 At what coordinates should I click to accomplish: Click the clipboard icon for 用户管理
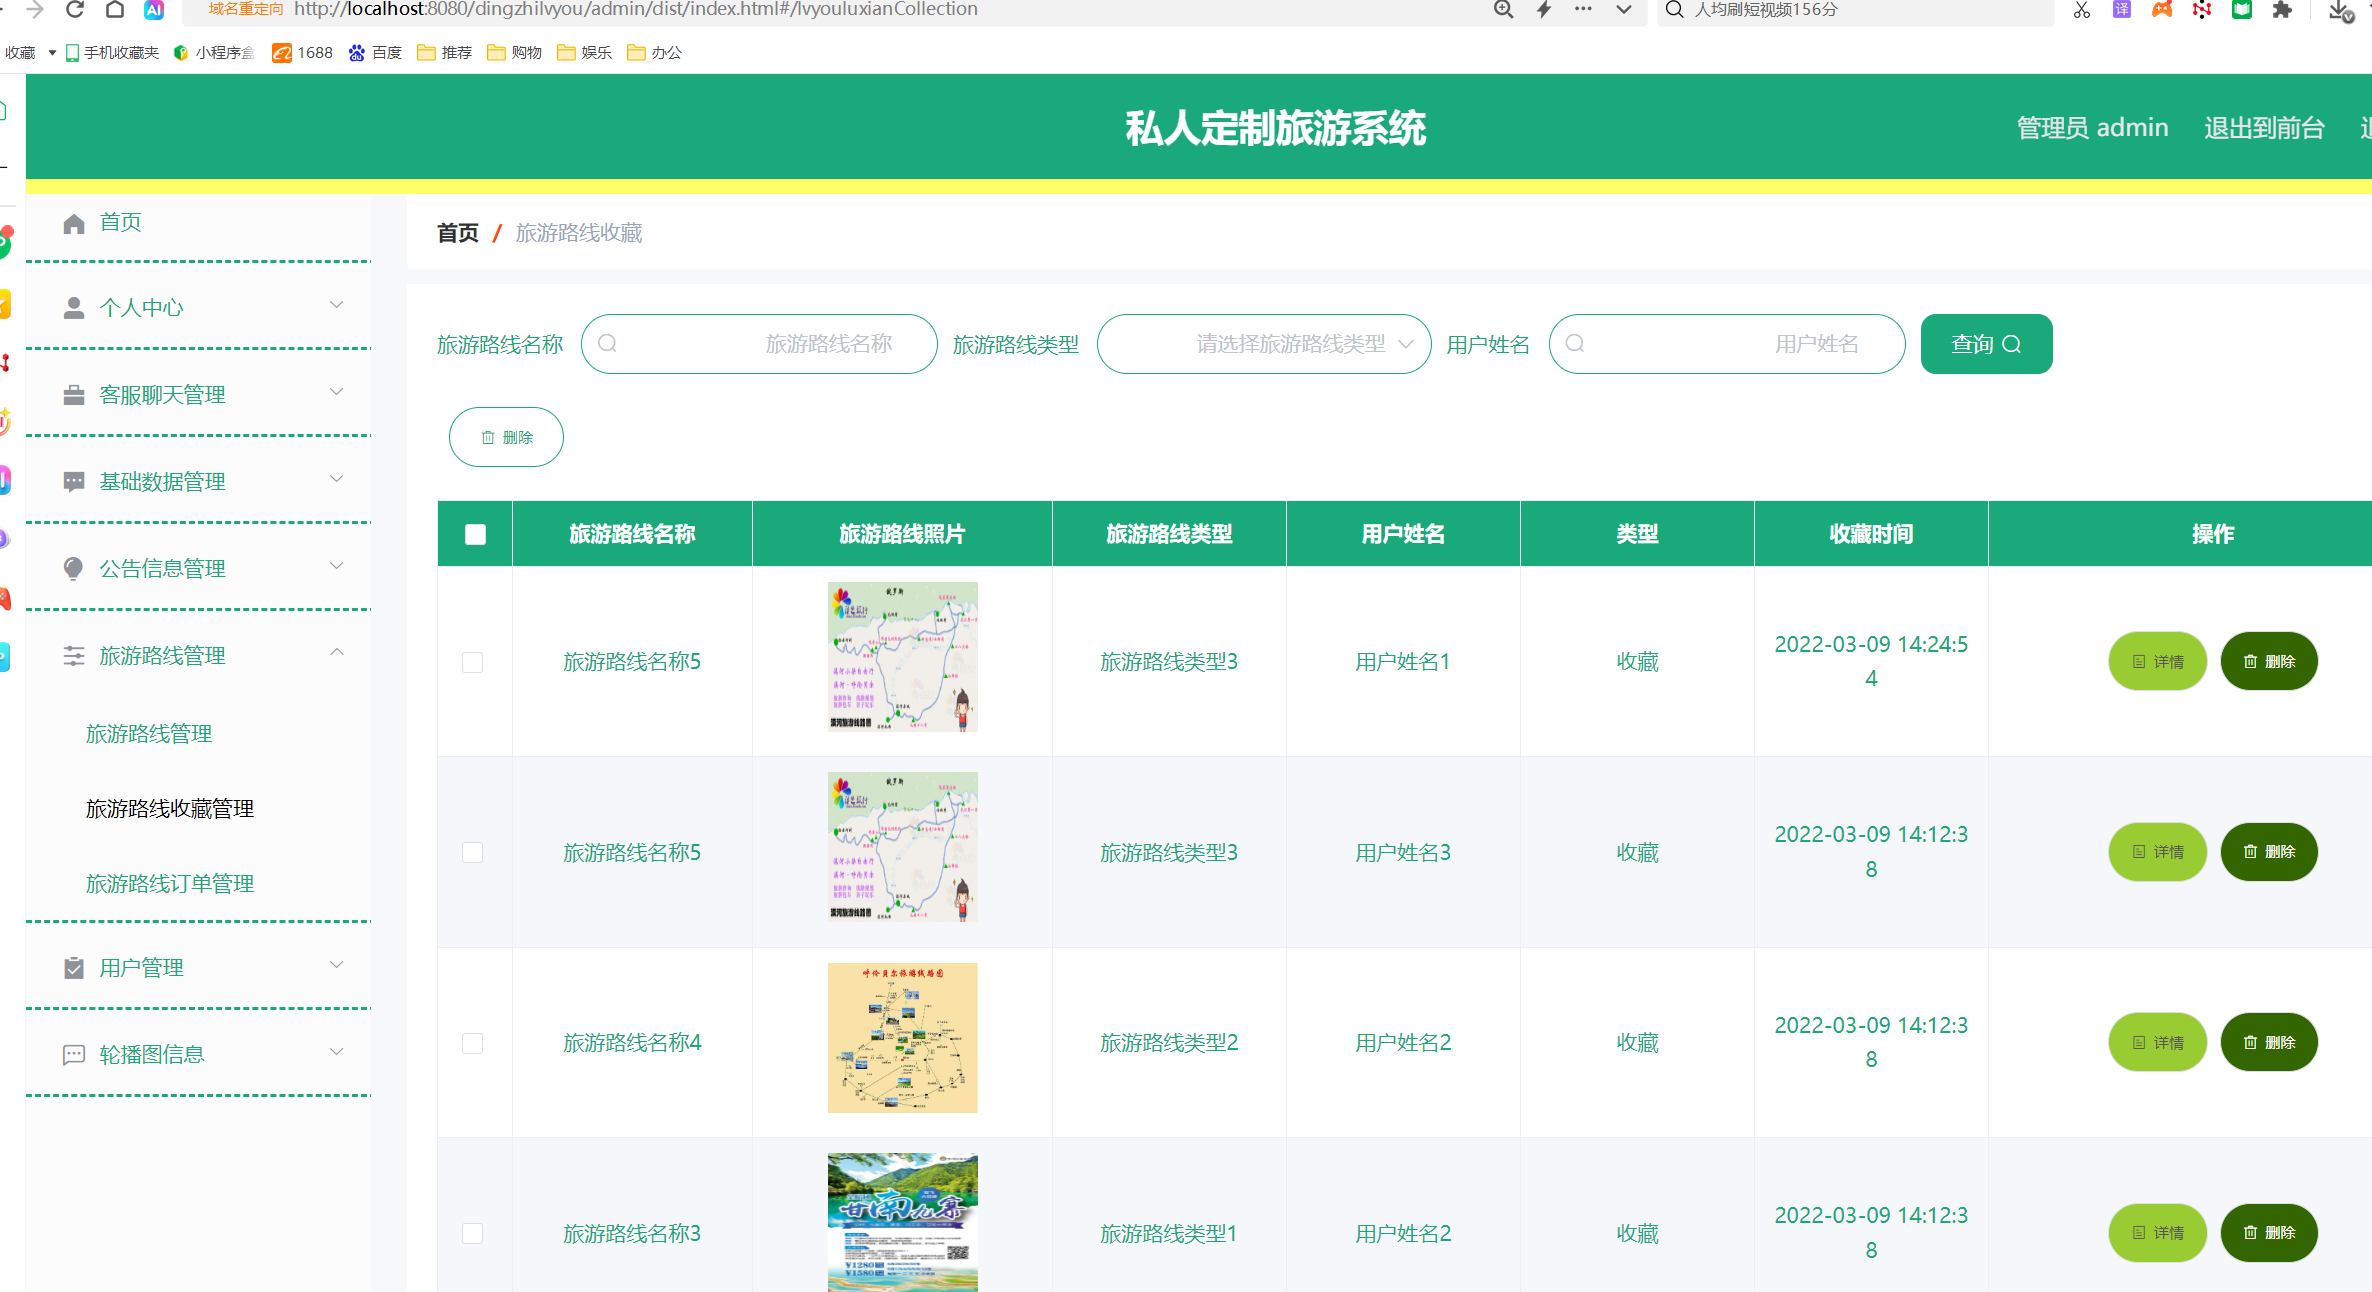tap(73, 966)
